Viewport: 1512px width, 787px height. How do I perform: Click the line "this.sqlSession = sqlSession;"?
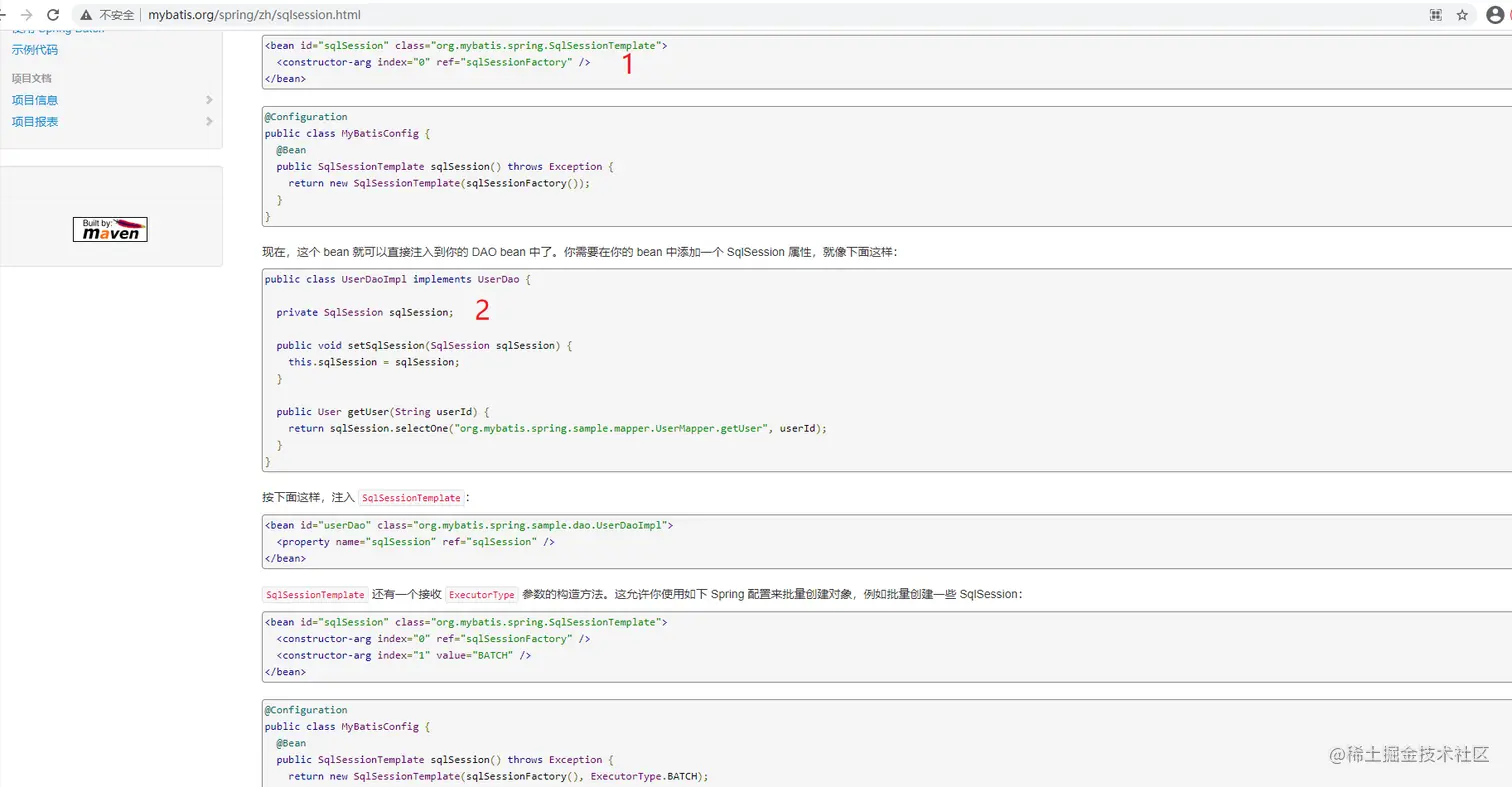[374, 362]
